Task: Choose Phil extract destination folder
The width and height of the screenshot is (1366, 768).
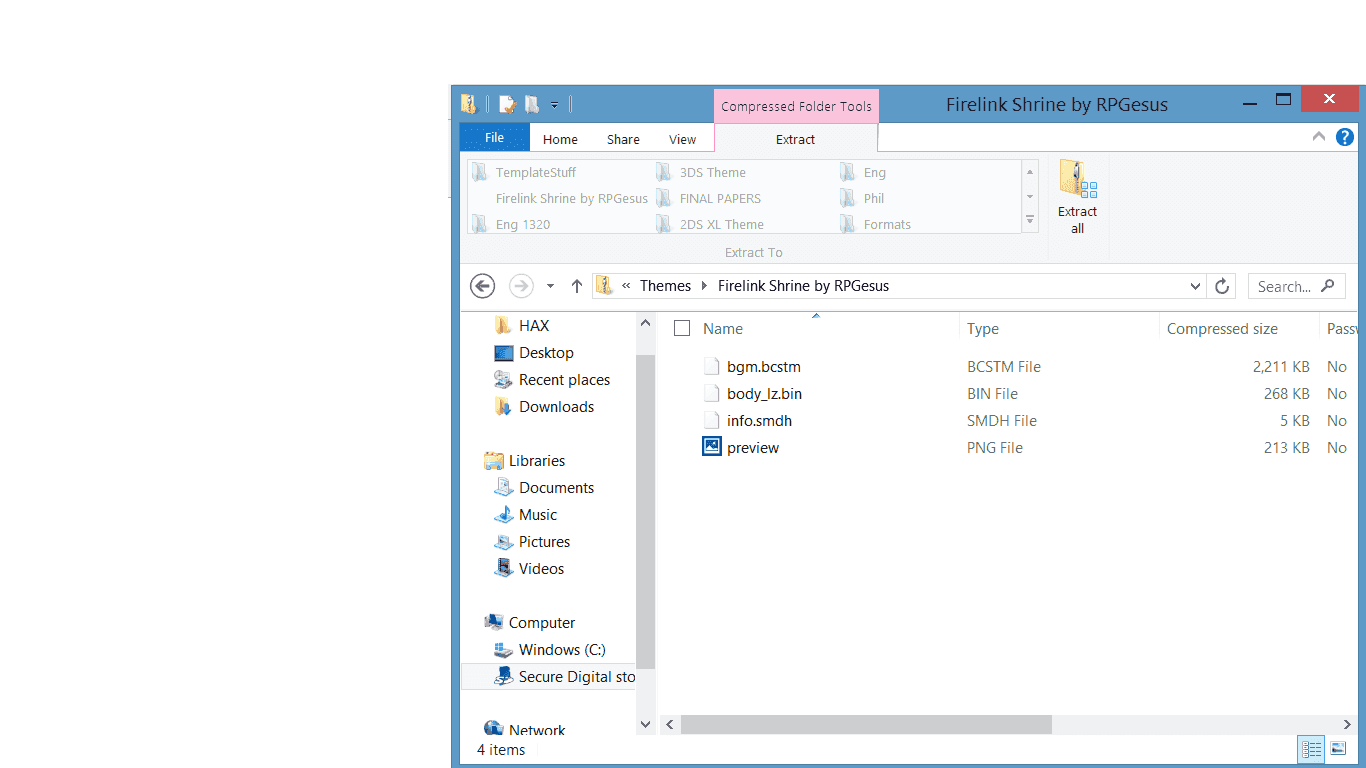Action: pos(874,198)
